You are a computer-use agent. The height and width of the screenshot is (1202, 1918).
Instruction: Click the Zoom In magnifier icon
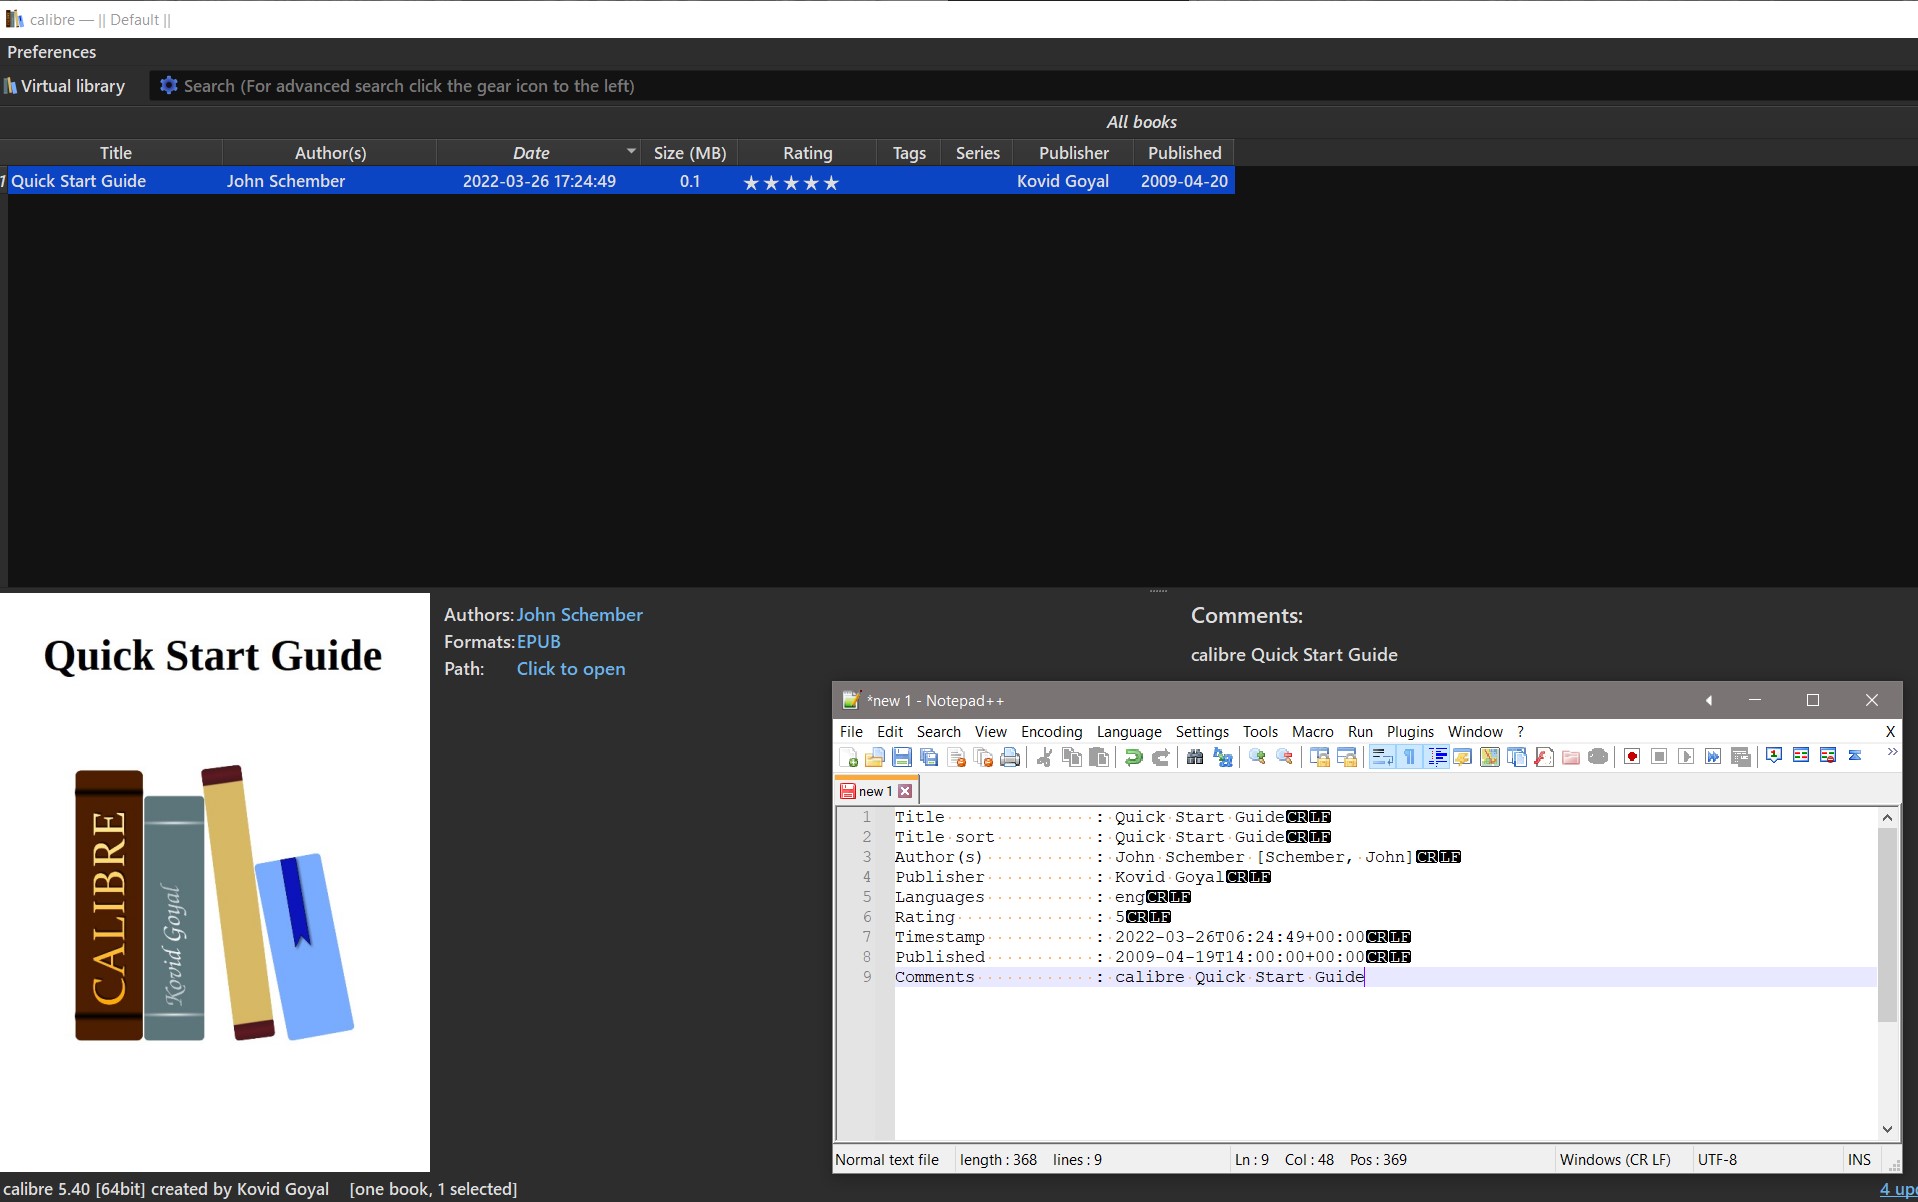pyautogui.click(x=1257, y=757)
